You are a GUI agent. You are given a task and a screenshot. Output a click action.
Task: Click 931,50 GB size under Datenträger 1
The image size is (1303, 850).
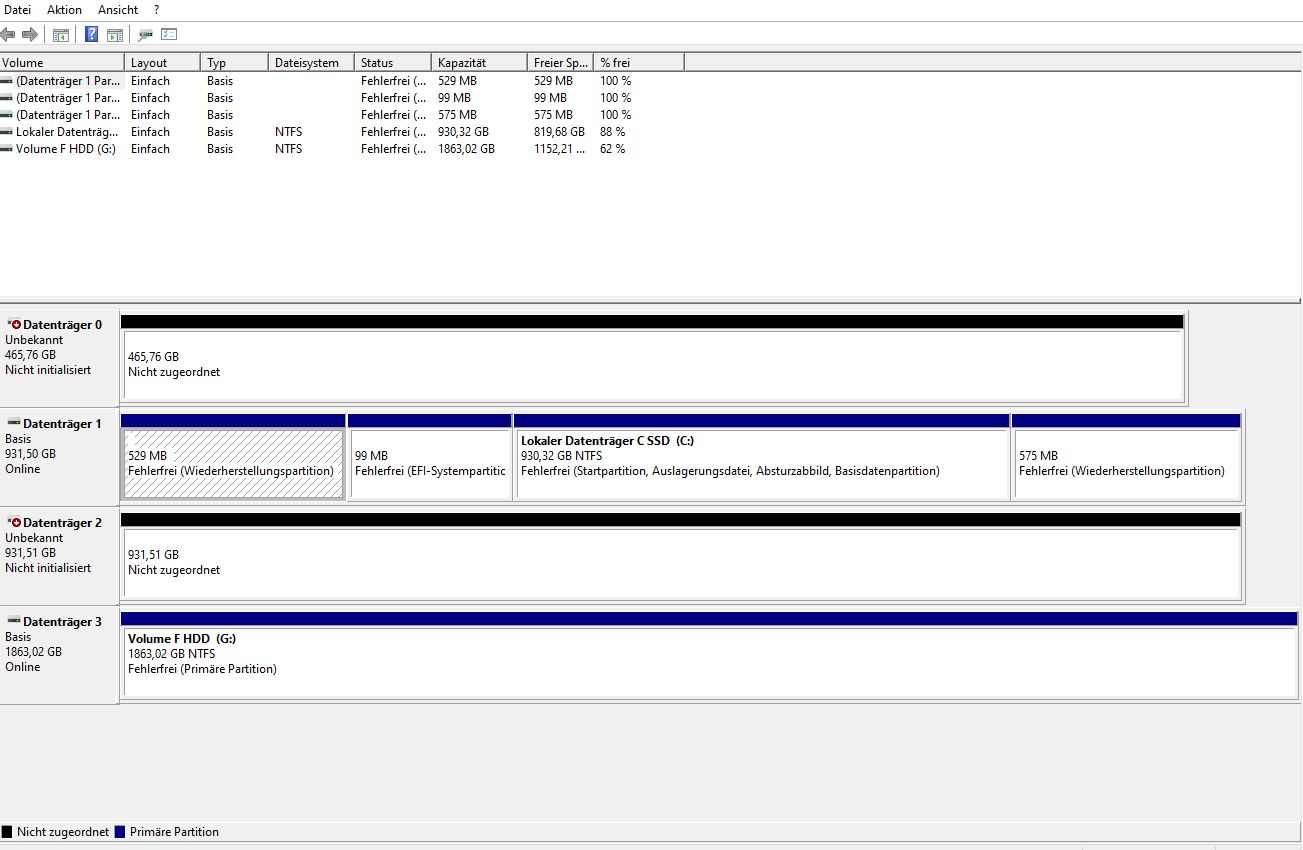30,454
